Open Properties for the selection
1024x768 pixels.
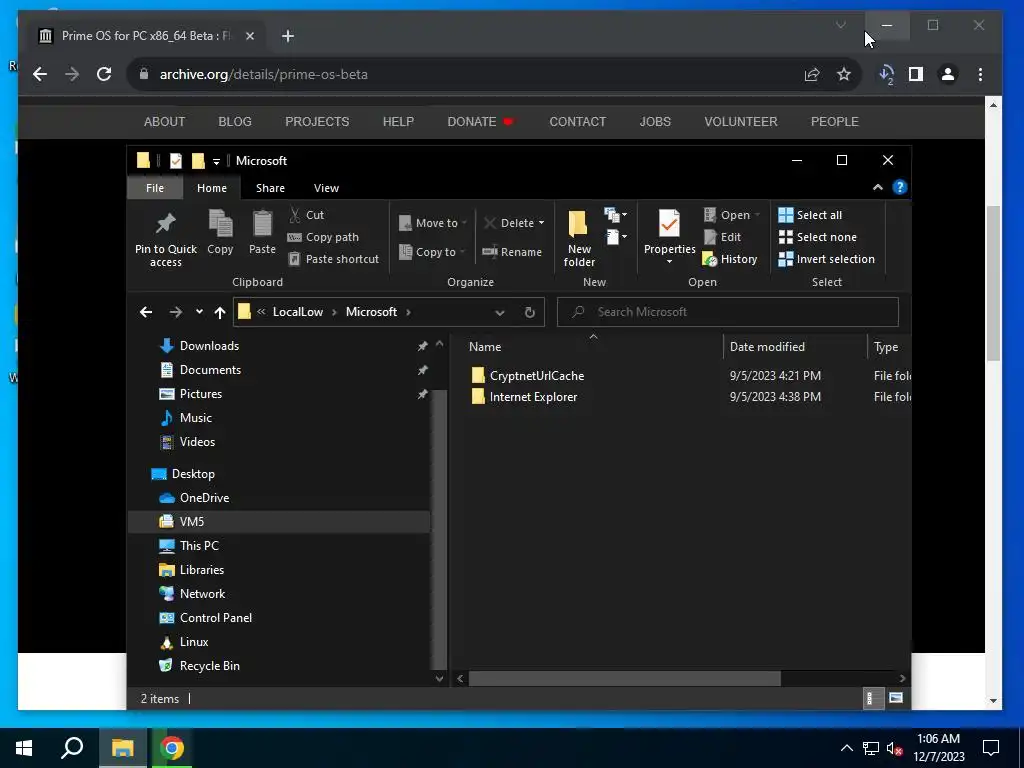point(669,236)
